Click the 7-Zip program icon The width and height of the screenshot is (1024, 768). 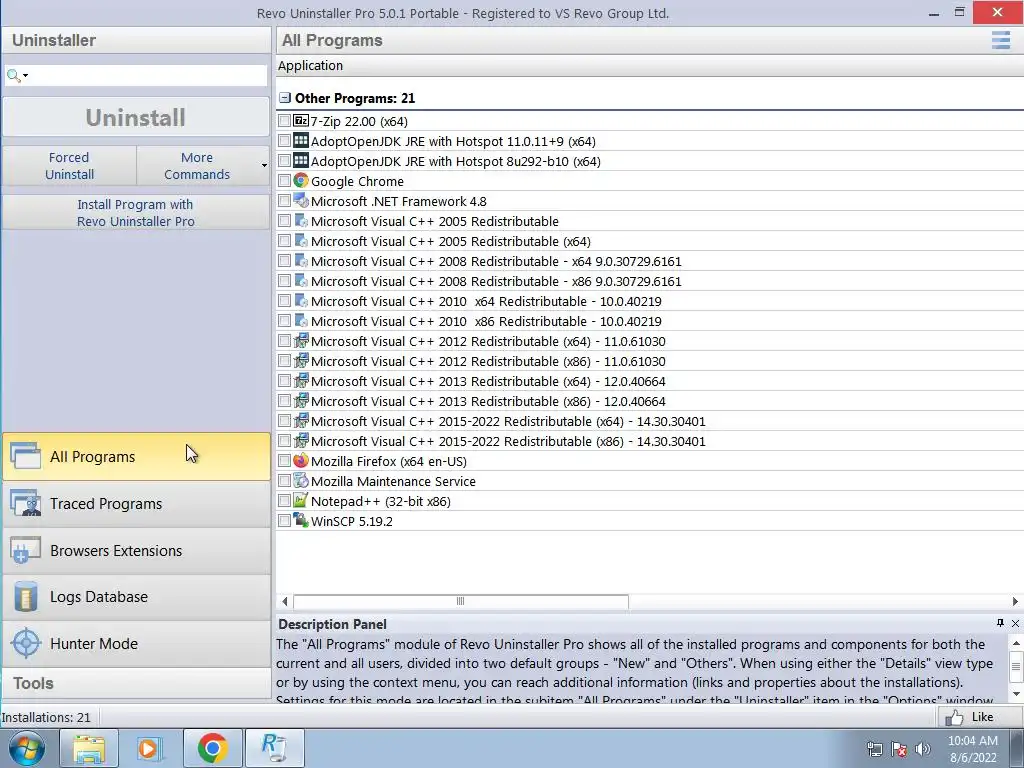click(x=300, y=121)
